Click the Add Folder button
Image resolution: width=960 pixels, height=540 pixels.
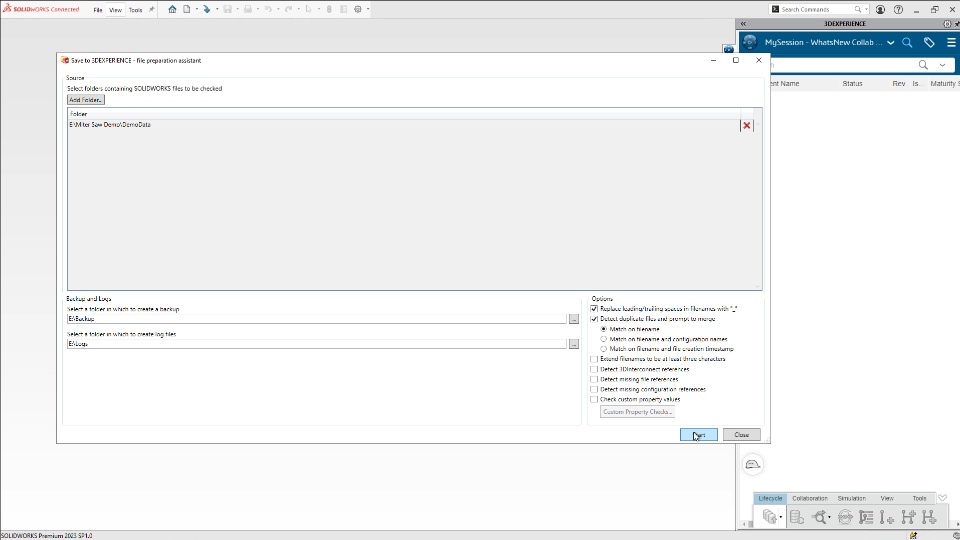pyautogui.click(x=86, y=100)
